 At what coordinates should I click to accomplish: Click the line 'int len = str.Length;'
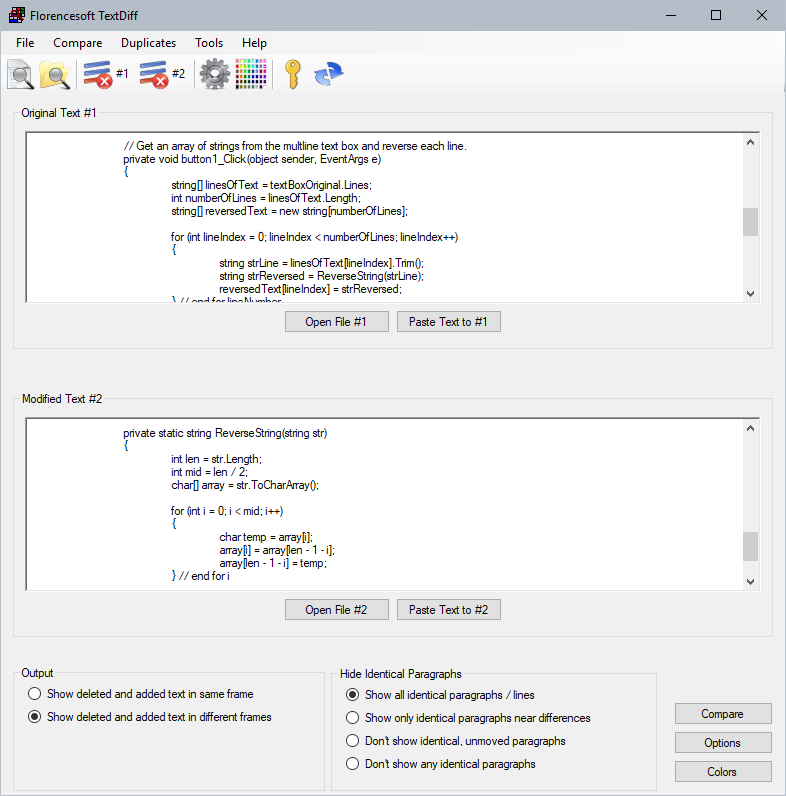(x=216, y=459)
